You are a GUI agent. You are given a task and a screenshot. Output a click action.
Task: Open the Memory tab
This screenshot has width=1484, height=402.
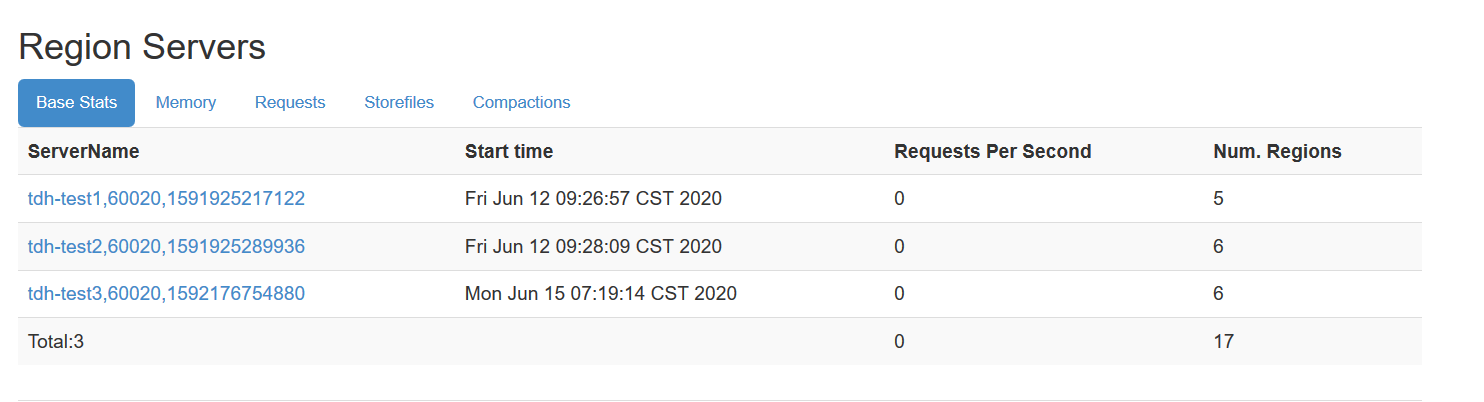click(x=186, y=103)
